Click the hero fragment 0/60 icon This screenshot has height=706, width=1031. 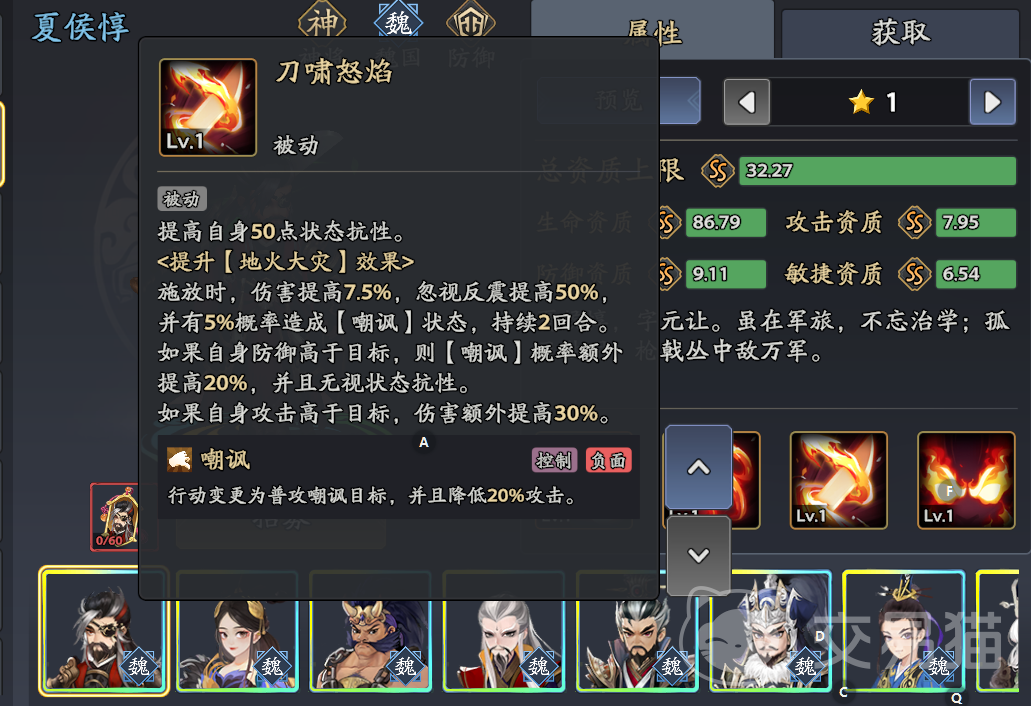(115, 517)
